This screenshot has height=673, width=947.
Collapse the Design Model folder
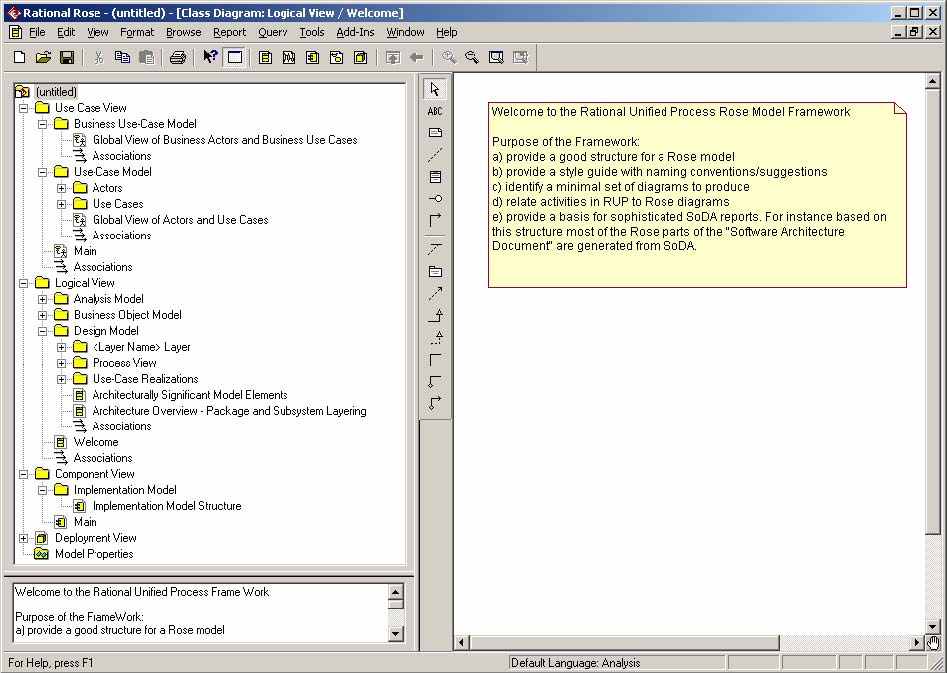click(x=42, y=331)
